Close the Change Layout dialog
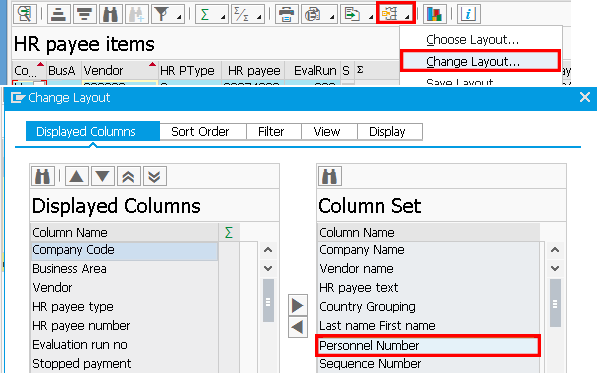This screenshot has height=373, width=597. (x=585, y=97)
